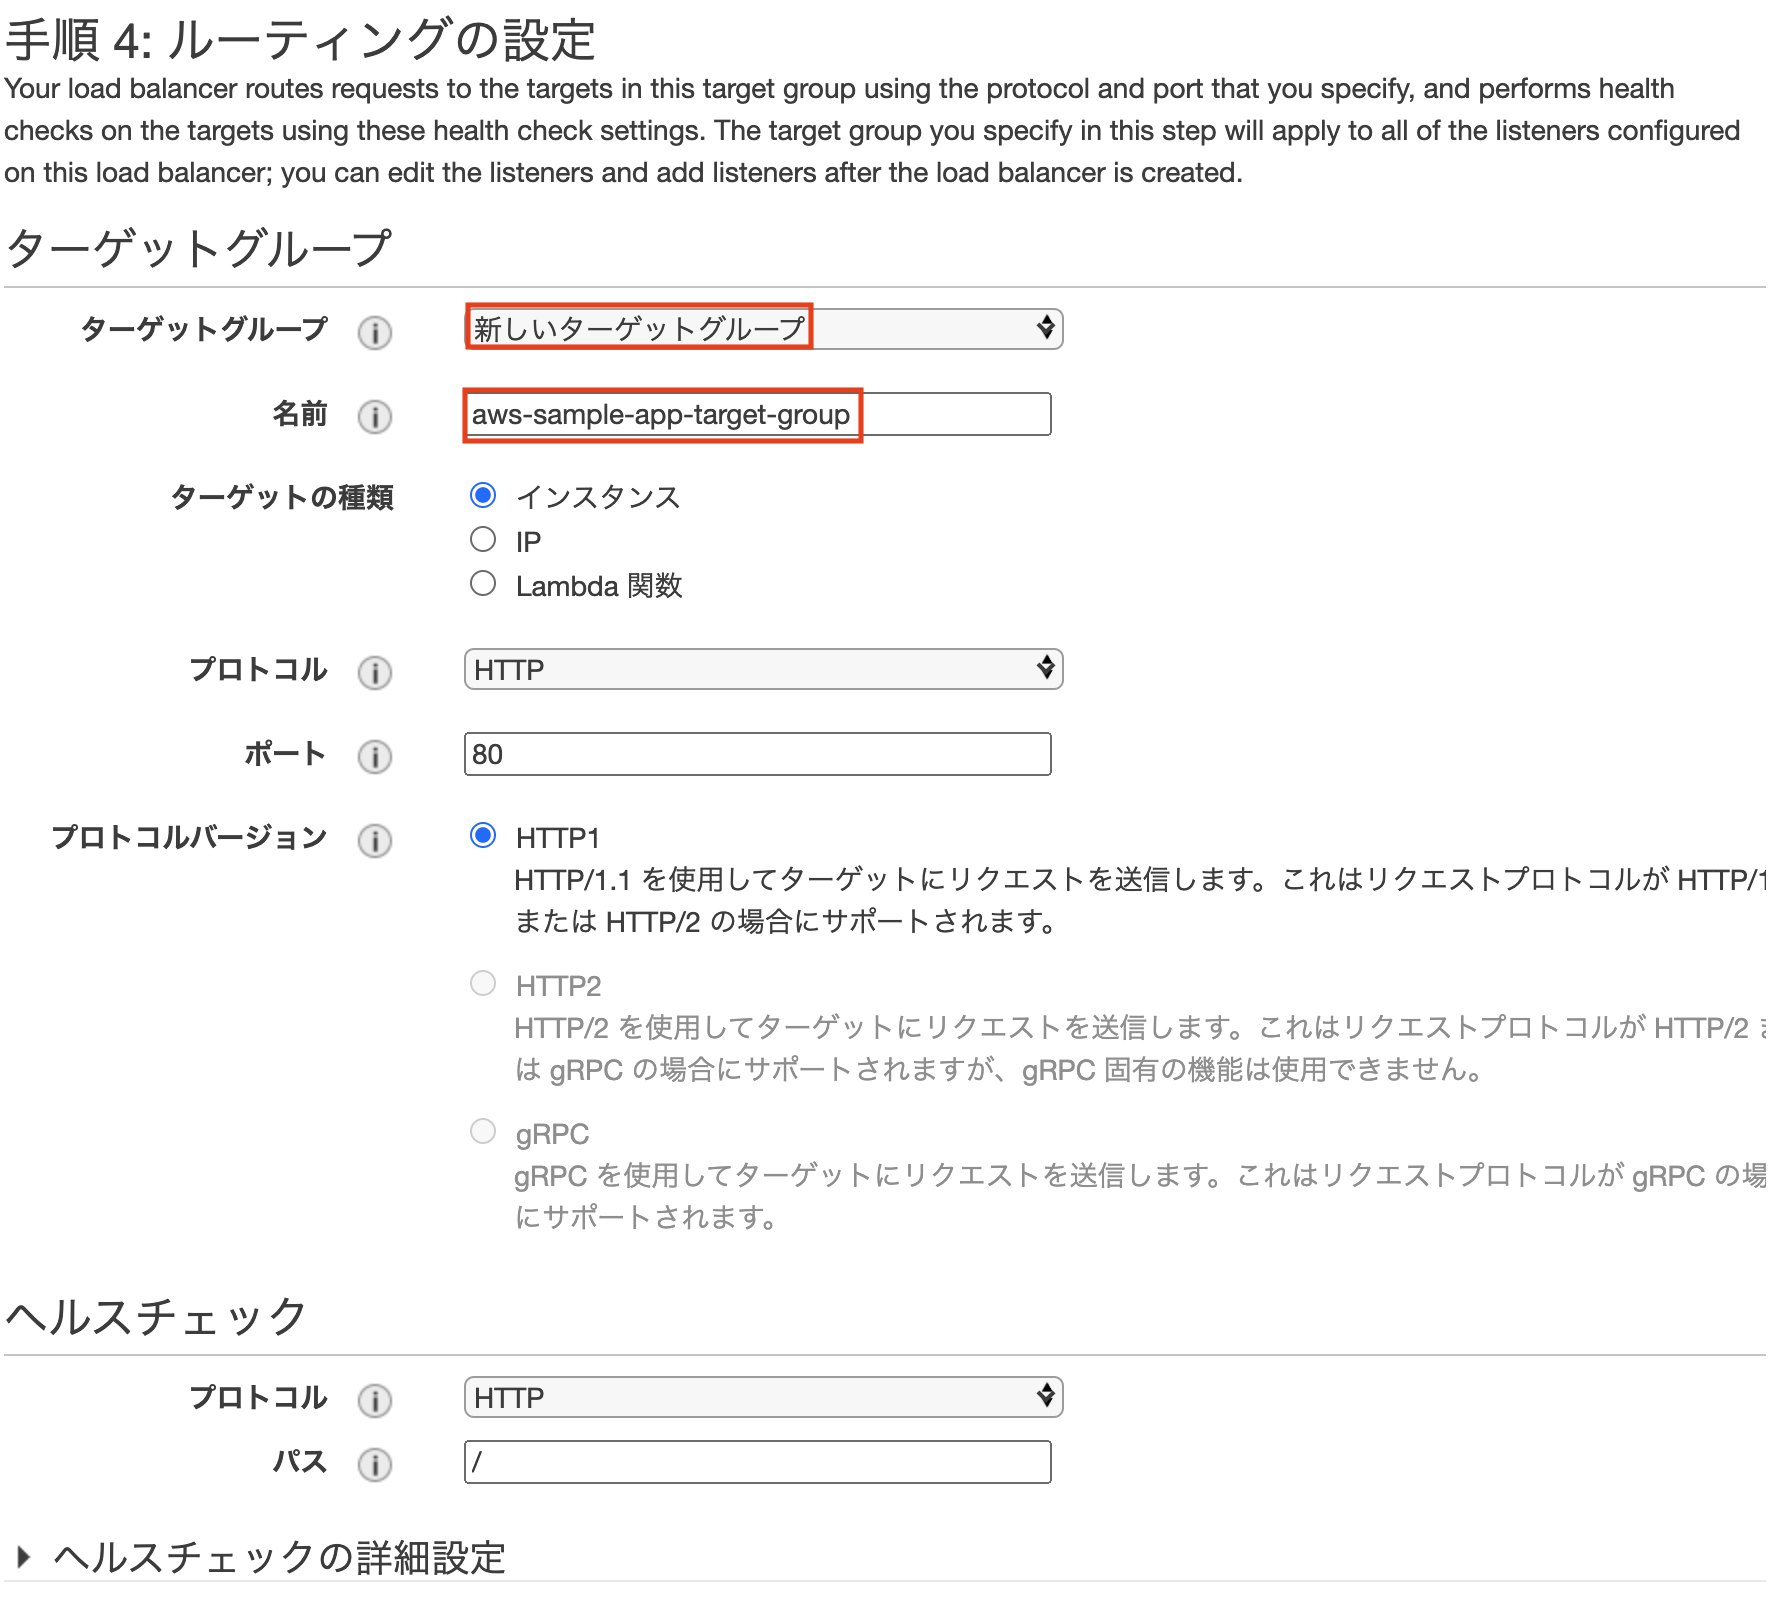Select インスタンス target type radio button
This screenshot has width=1780, height=1614.
pyautogui.click(x=483, y=495)
